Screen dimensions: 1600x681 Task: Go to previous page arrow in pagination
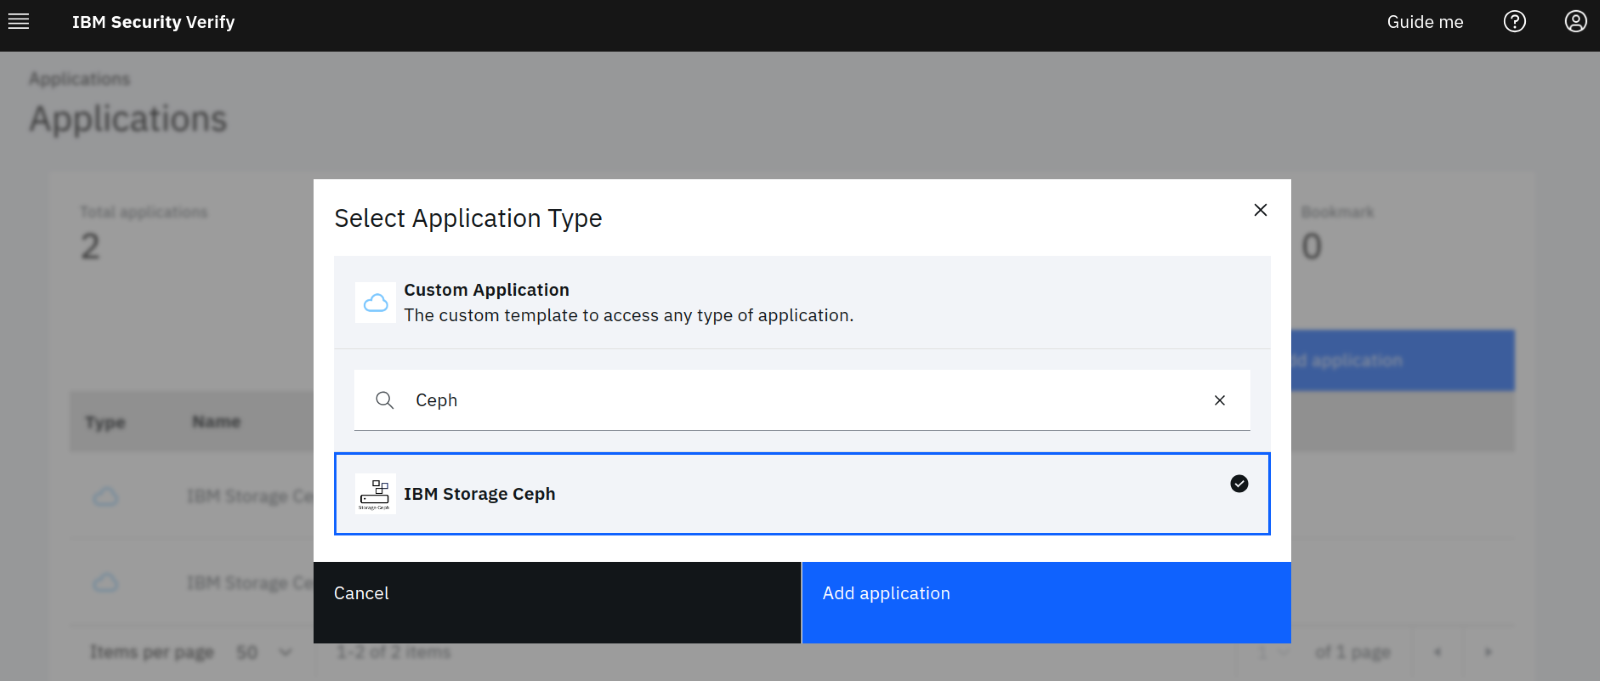[x=1438, y=652]
